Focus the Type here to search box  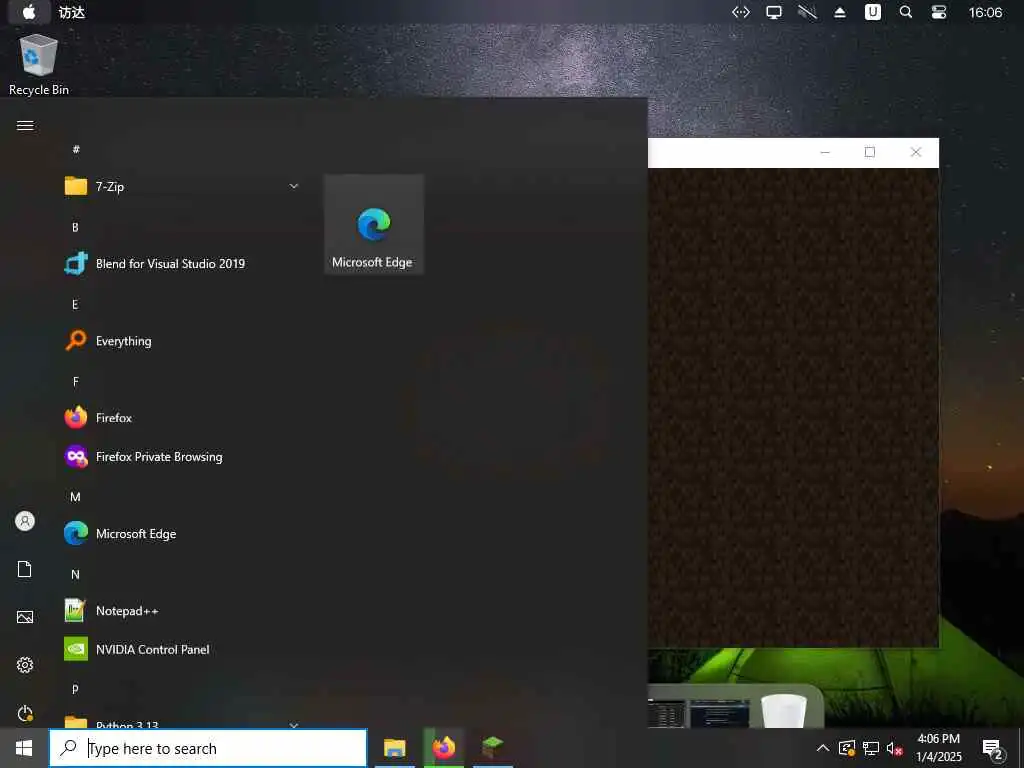coord(208,748)
